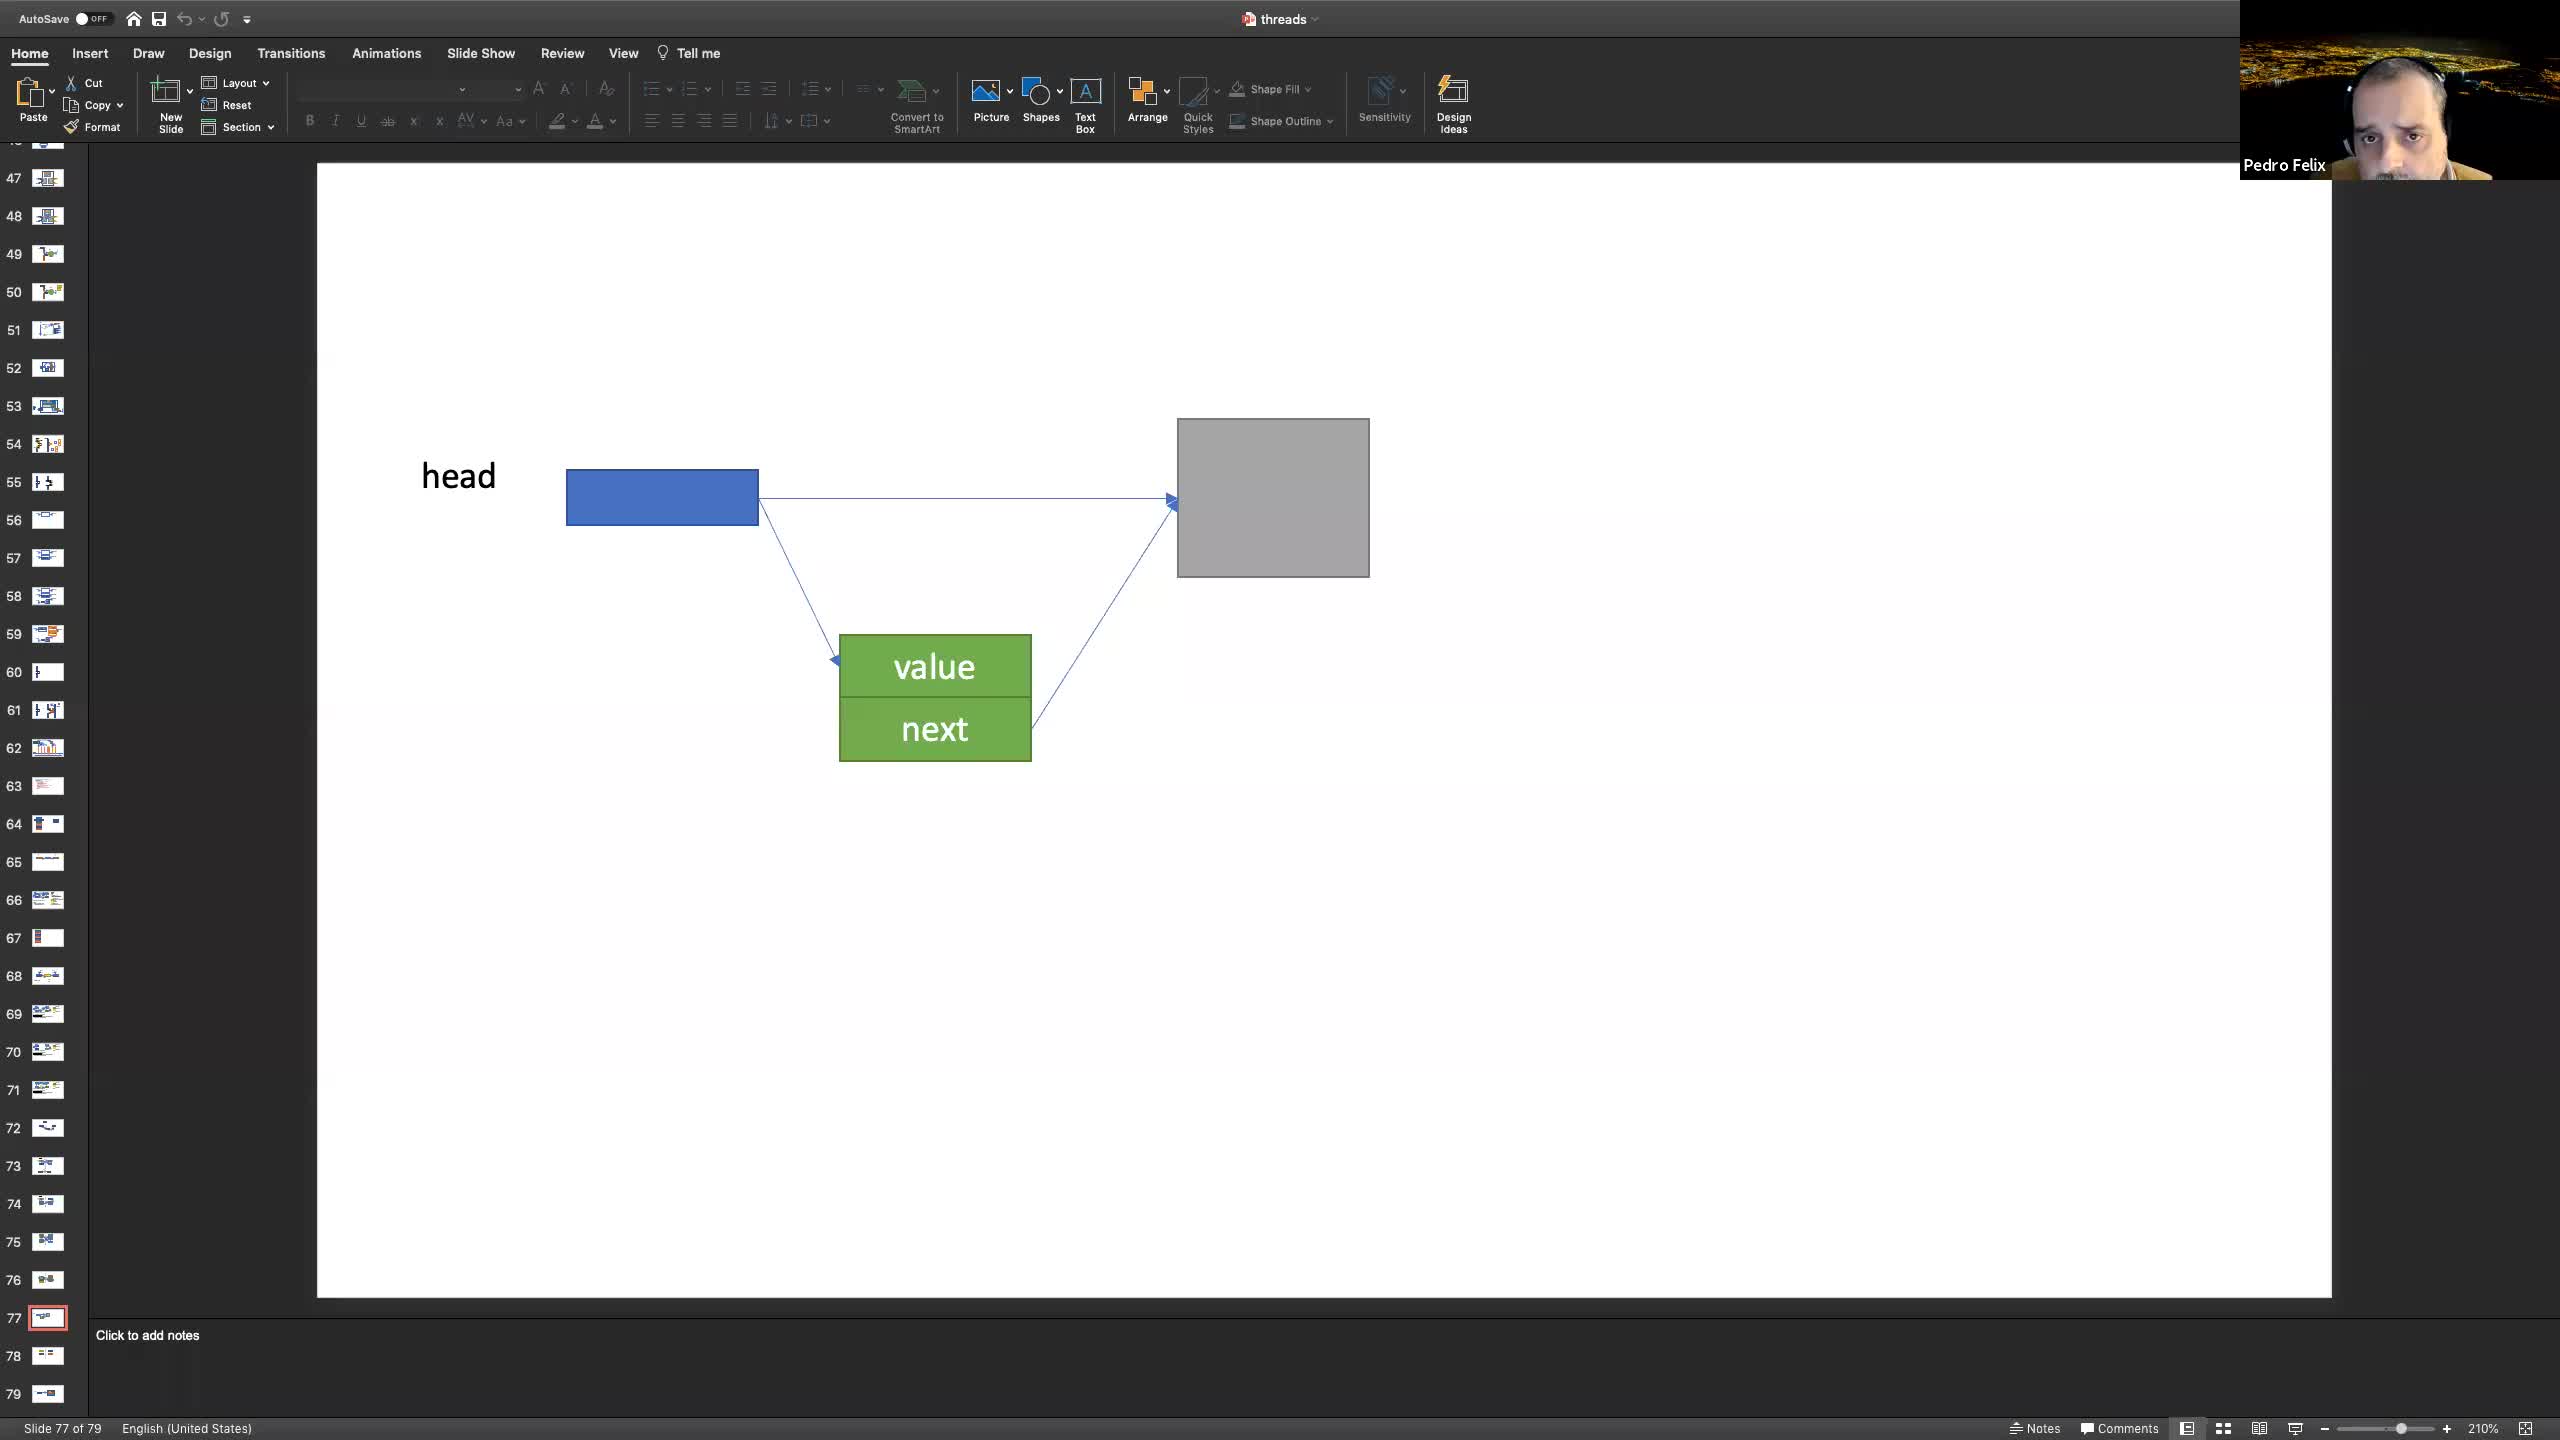Switch to Normal view icon

[2187, 1428]
